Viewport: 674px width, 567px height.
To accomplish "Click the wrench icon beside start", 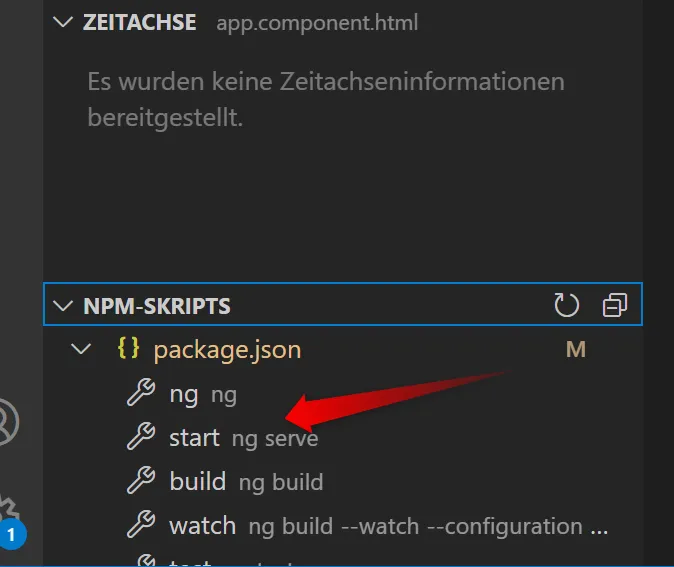I will click(141, 436).
